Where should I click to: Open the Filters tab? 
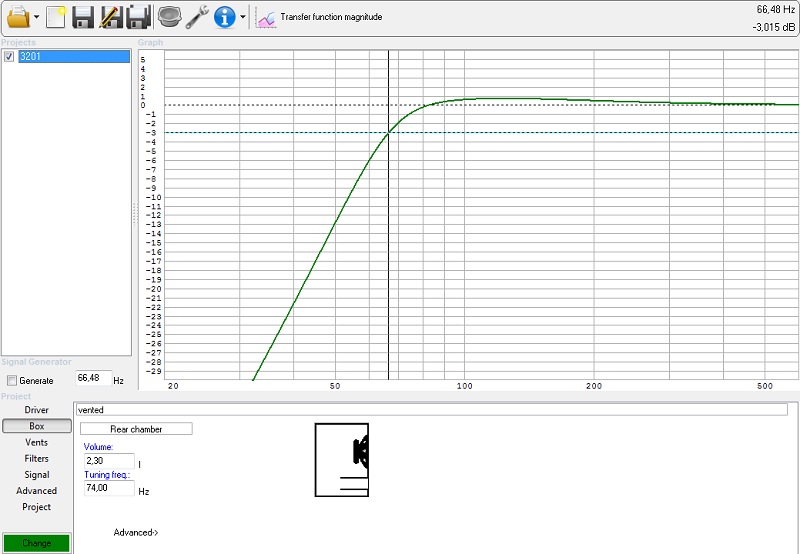pyautogui.click(x=36, y=459)
